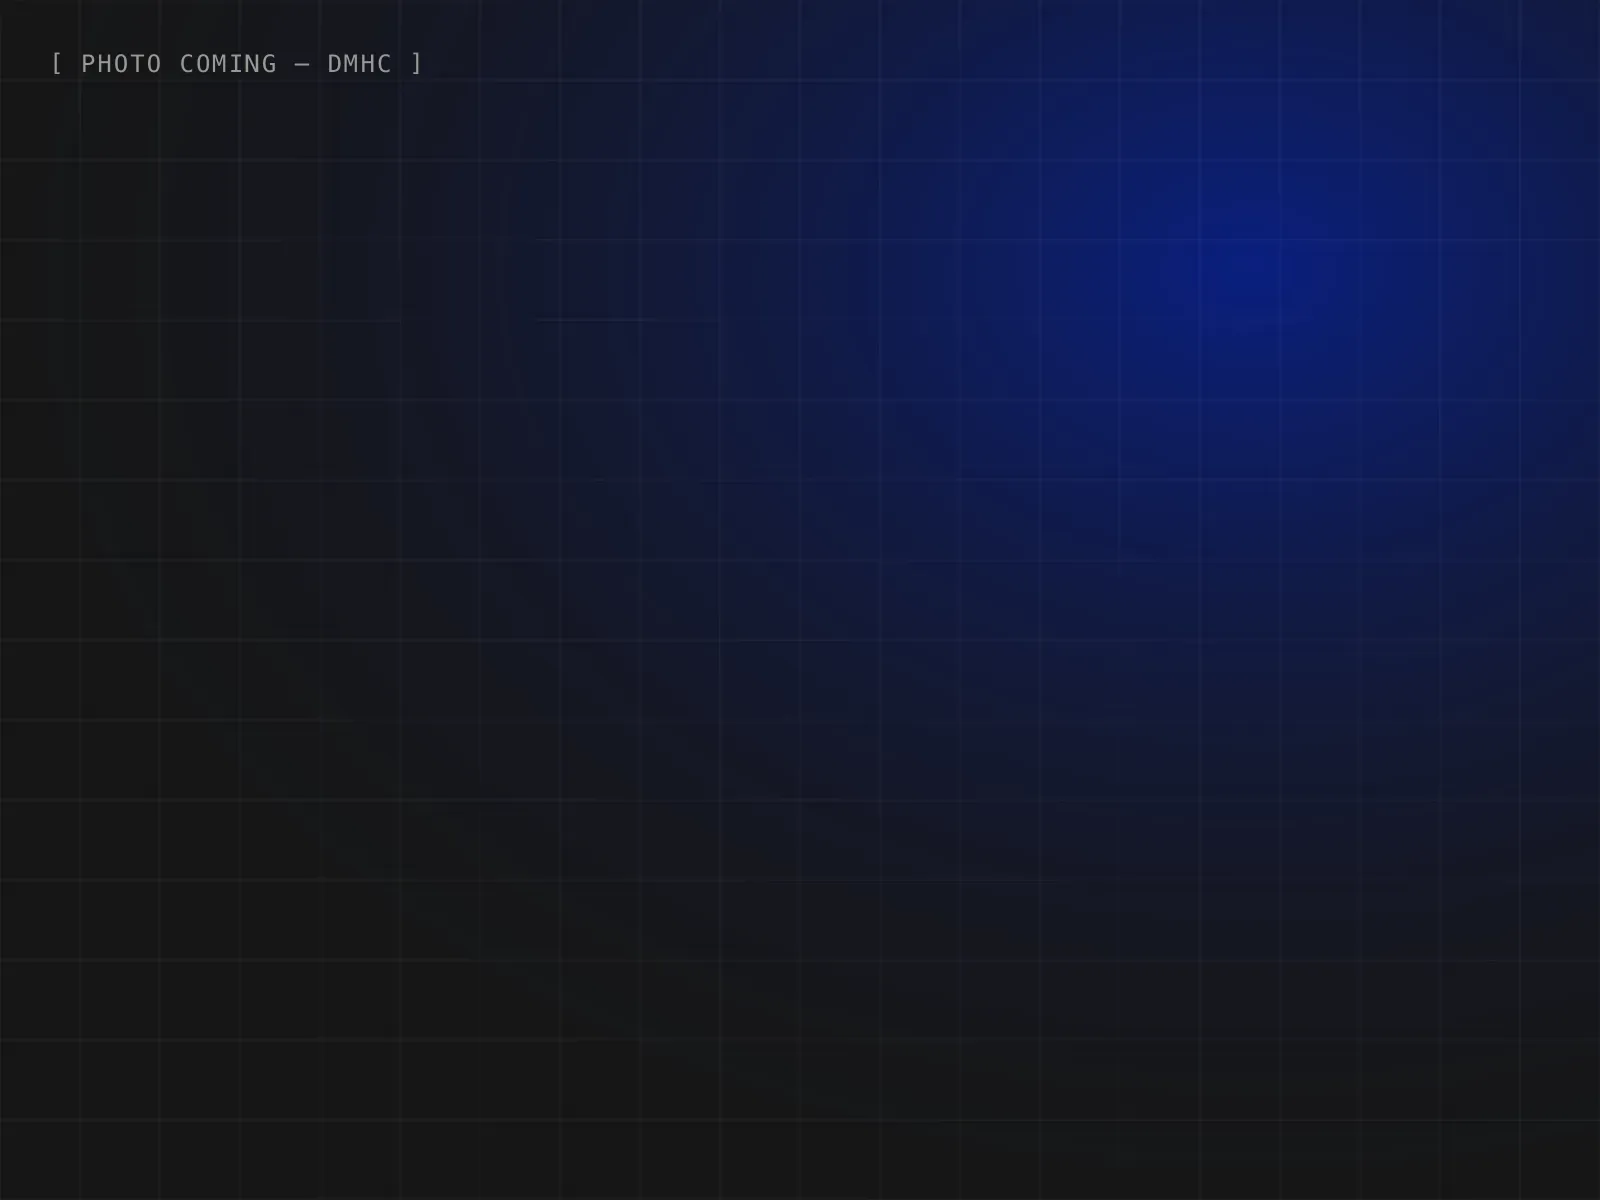This screenshot has height=1200, width=1600.
Task: Click the "[ PHOTO COMING — DMHC ]" placeholder text
Action: 237,64
